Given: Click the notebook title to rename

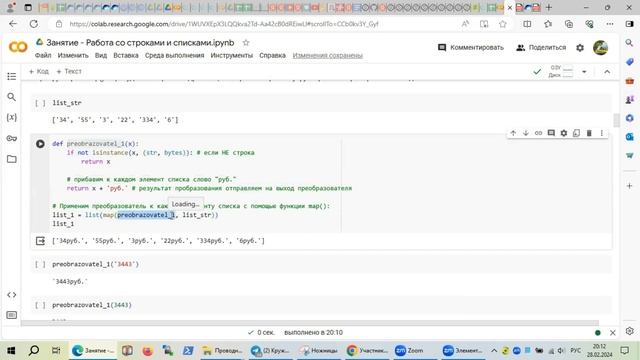Looking at the screenshot, I should coord(140,42).
